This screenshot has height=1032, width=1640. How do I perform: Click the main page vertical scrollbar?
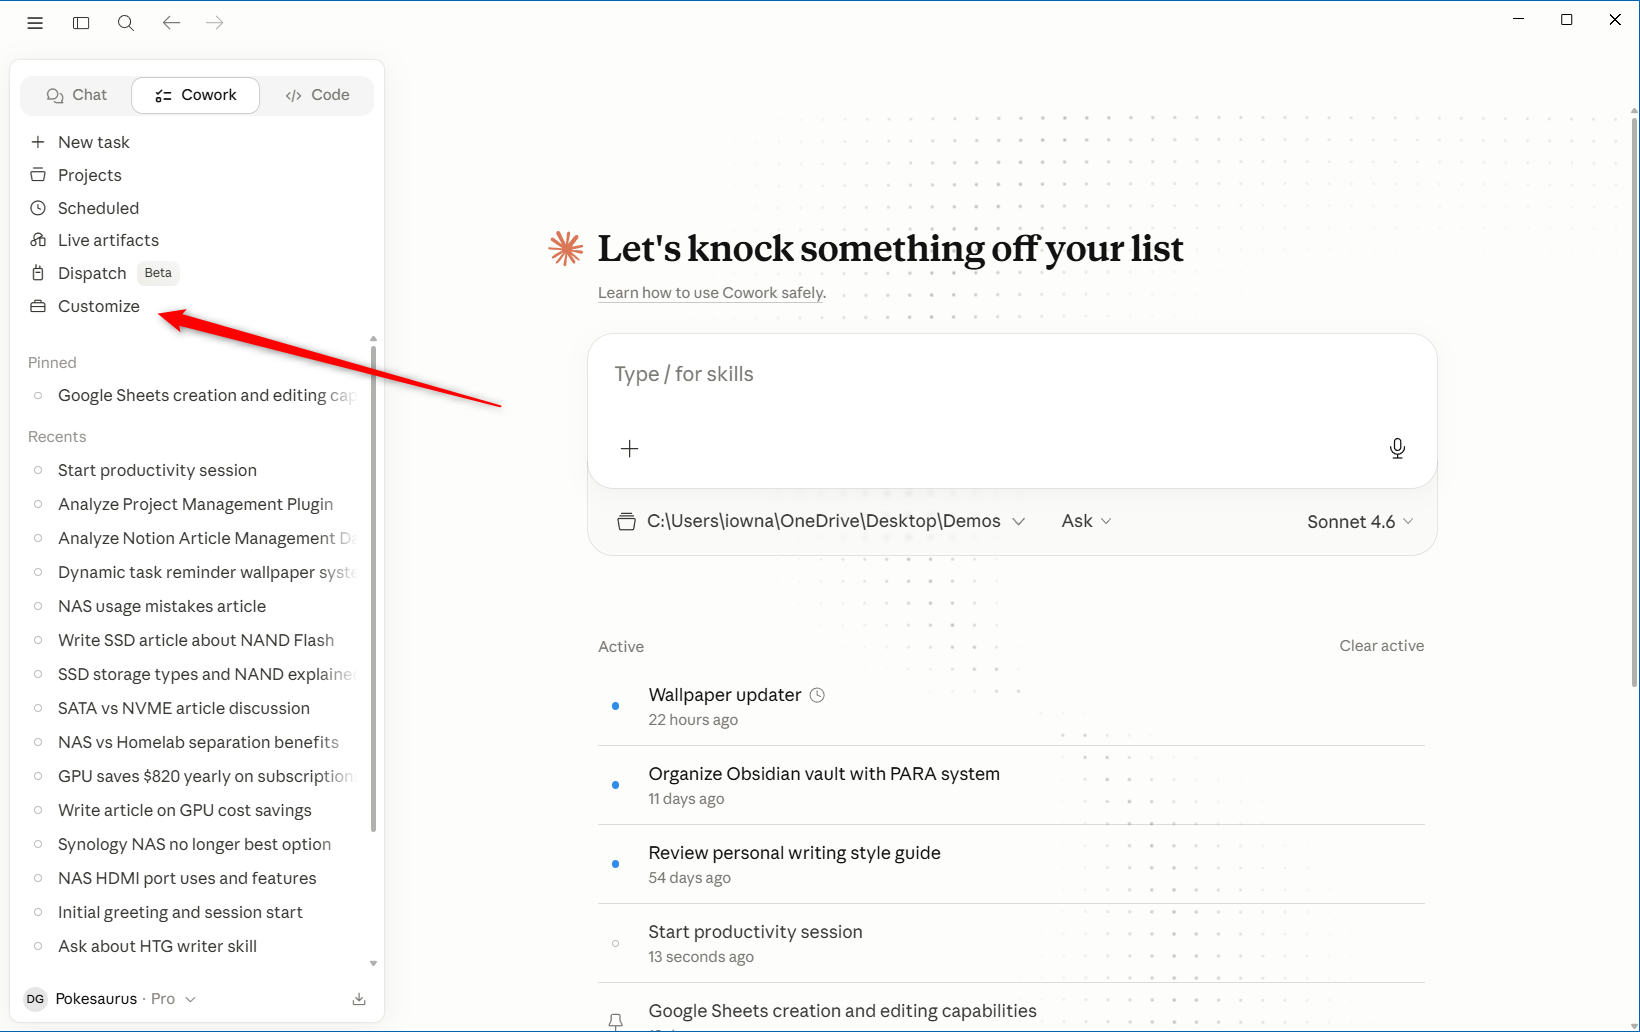1634,400
